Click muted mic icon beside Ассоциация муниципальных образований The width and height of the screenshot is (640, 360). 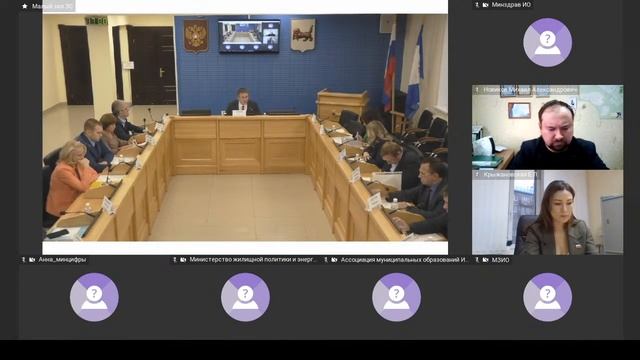click(x=326, y=260)
